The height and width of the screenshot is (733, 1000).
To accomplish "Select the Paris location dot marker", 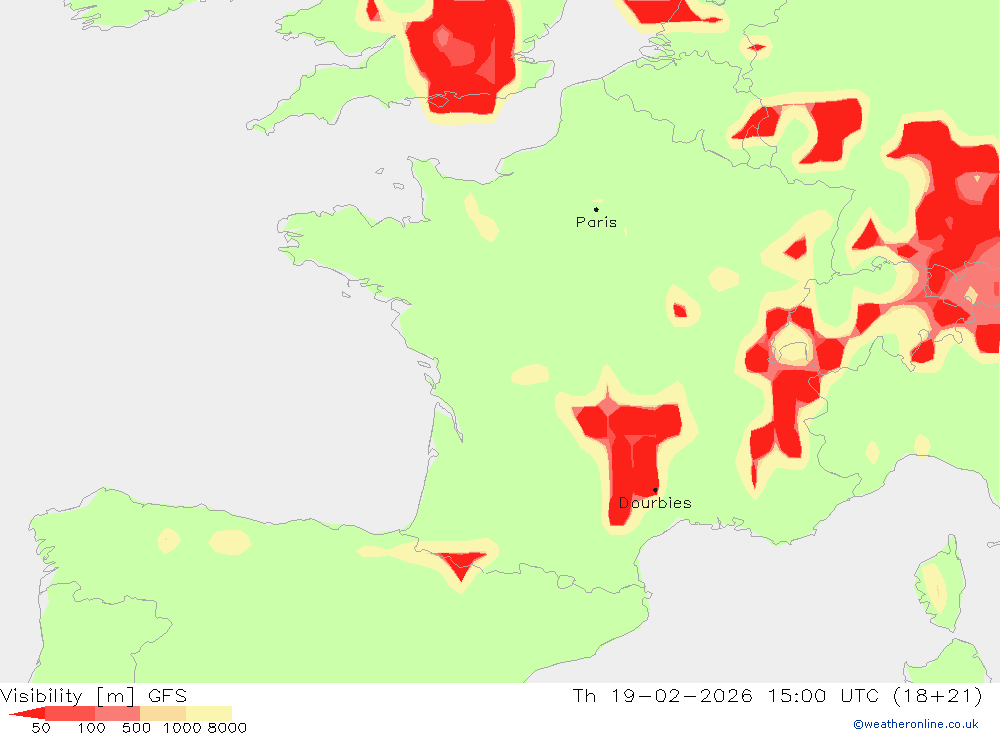I will coord(596,209).
